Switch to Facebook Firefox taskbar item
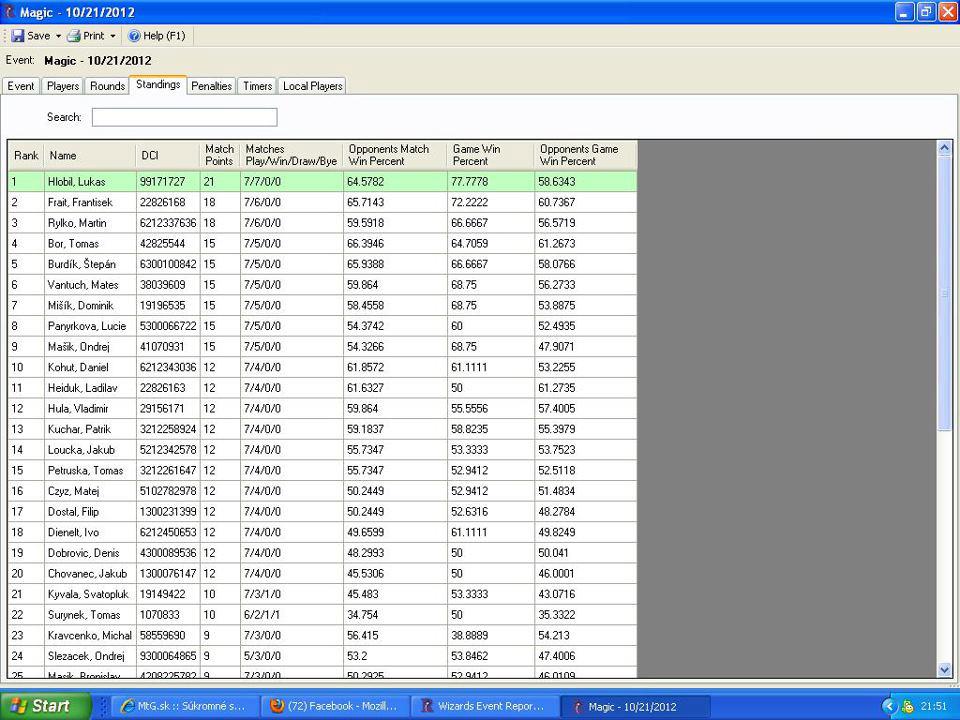This screenshot has height=720, width=960. click(x=334, y=706)
